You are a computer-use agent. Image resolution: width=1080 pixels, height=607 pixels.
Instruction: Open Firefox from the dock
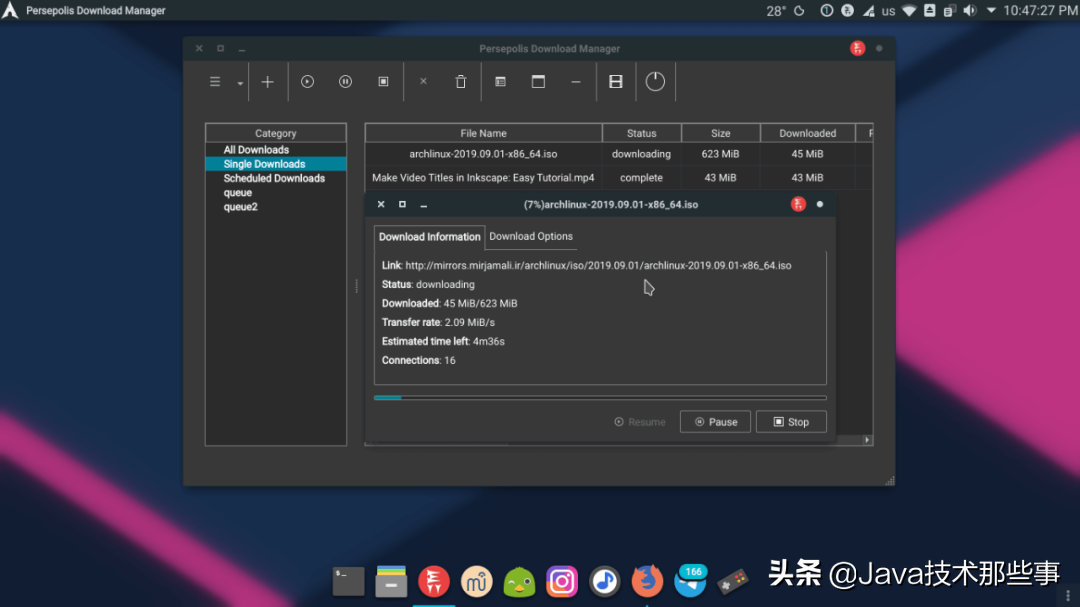click(647, 582)
